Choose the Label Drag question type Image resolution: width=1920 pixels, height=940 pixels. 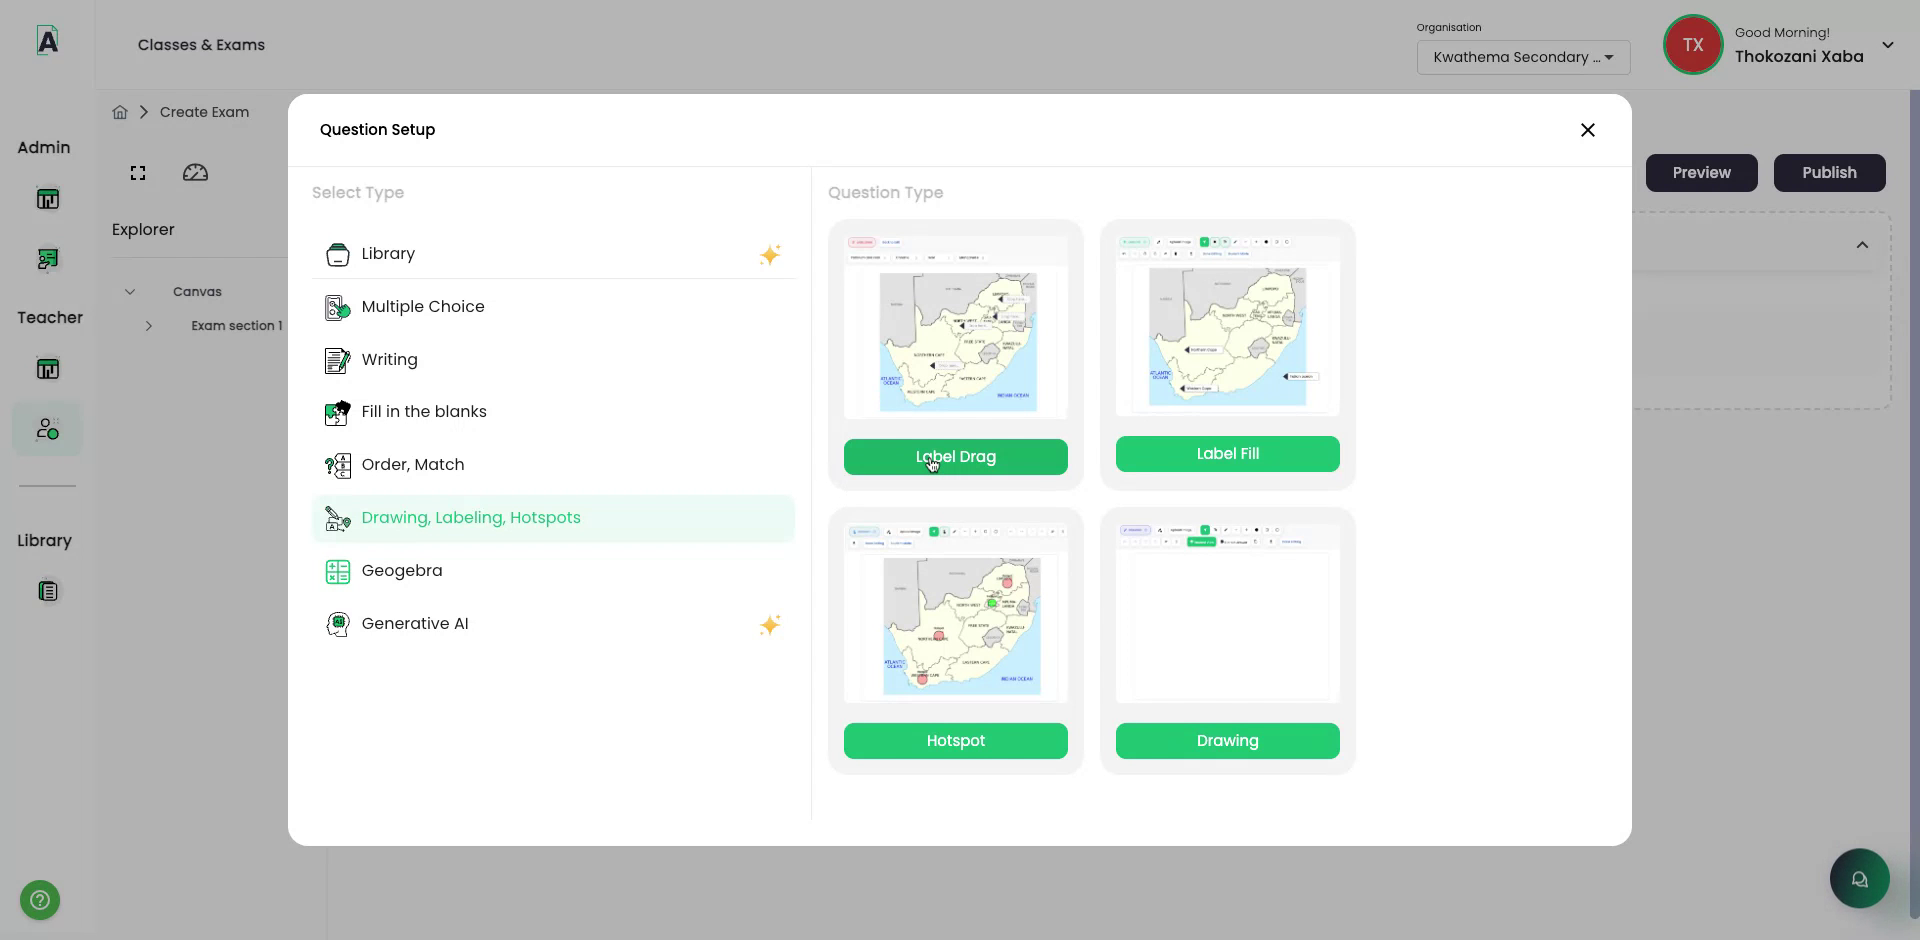(955, 456)
